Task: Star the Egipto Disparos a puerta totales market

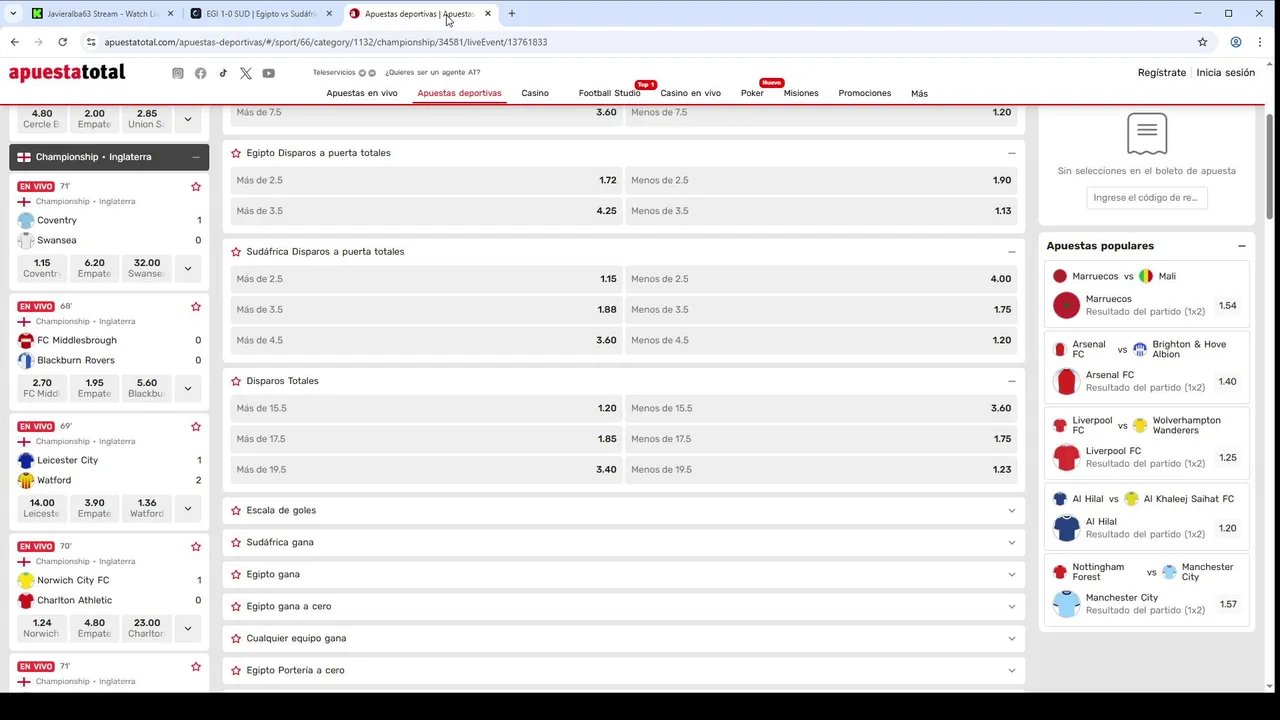Action: [236, 153]
